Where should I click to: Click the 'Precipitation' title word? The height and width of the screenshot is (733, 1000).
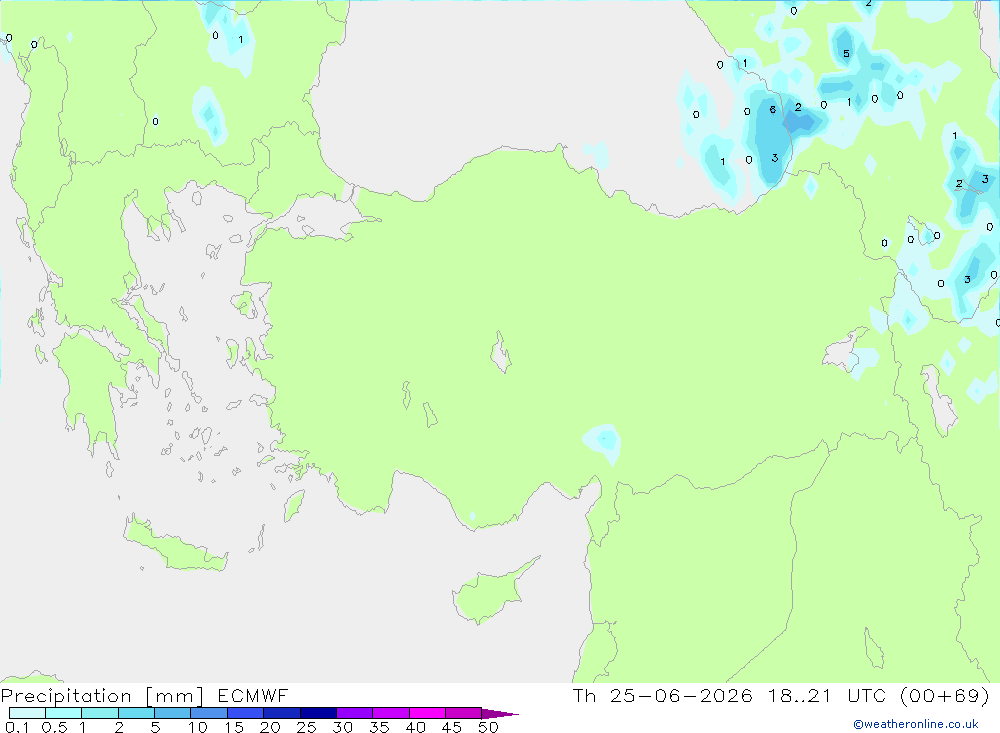pos(66,696)
